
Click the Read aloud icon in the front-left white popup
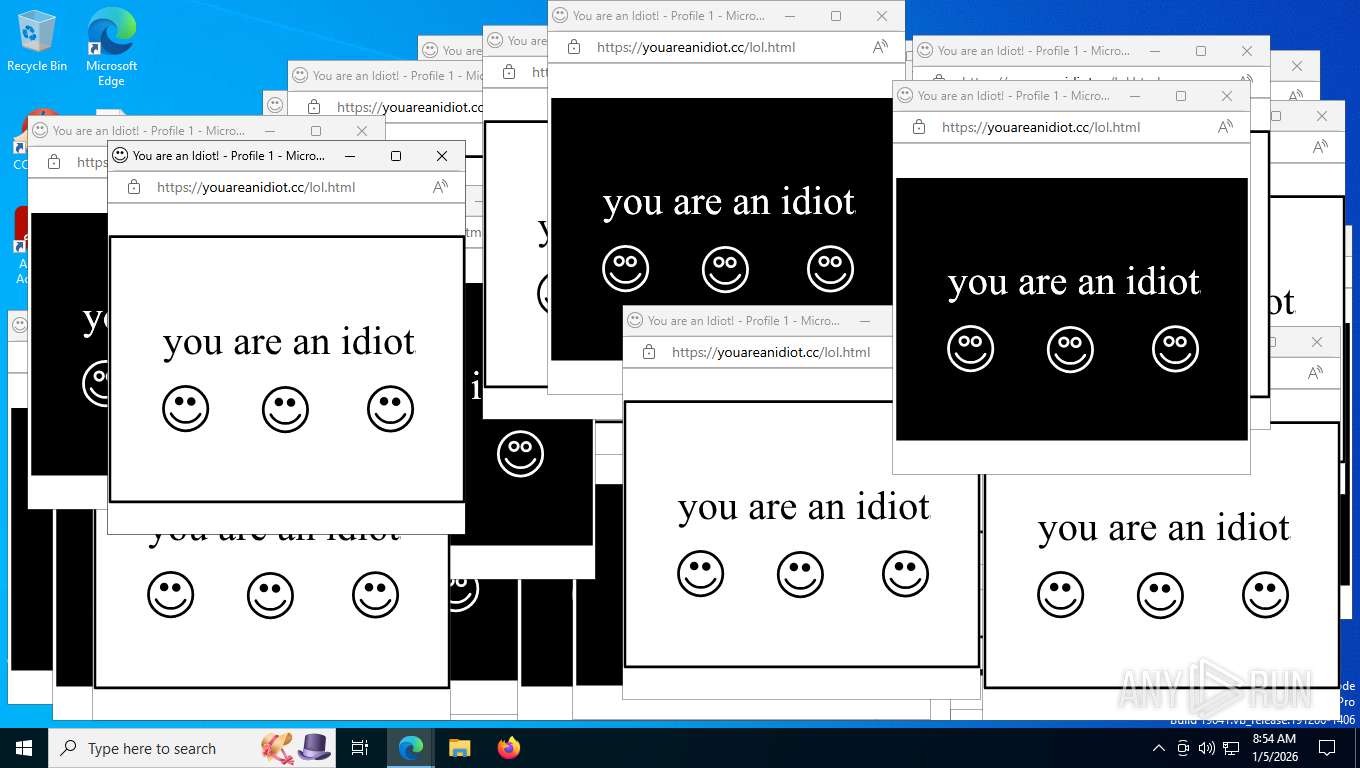point(440,187)
